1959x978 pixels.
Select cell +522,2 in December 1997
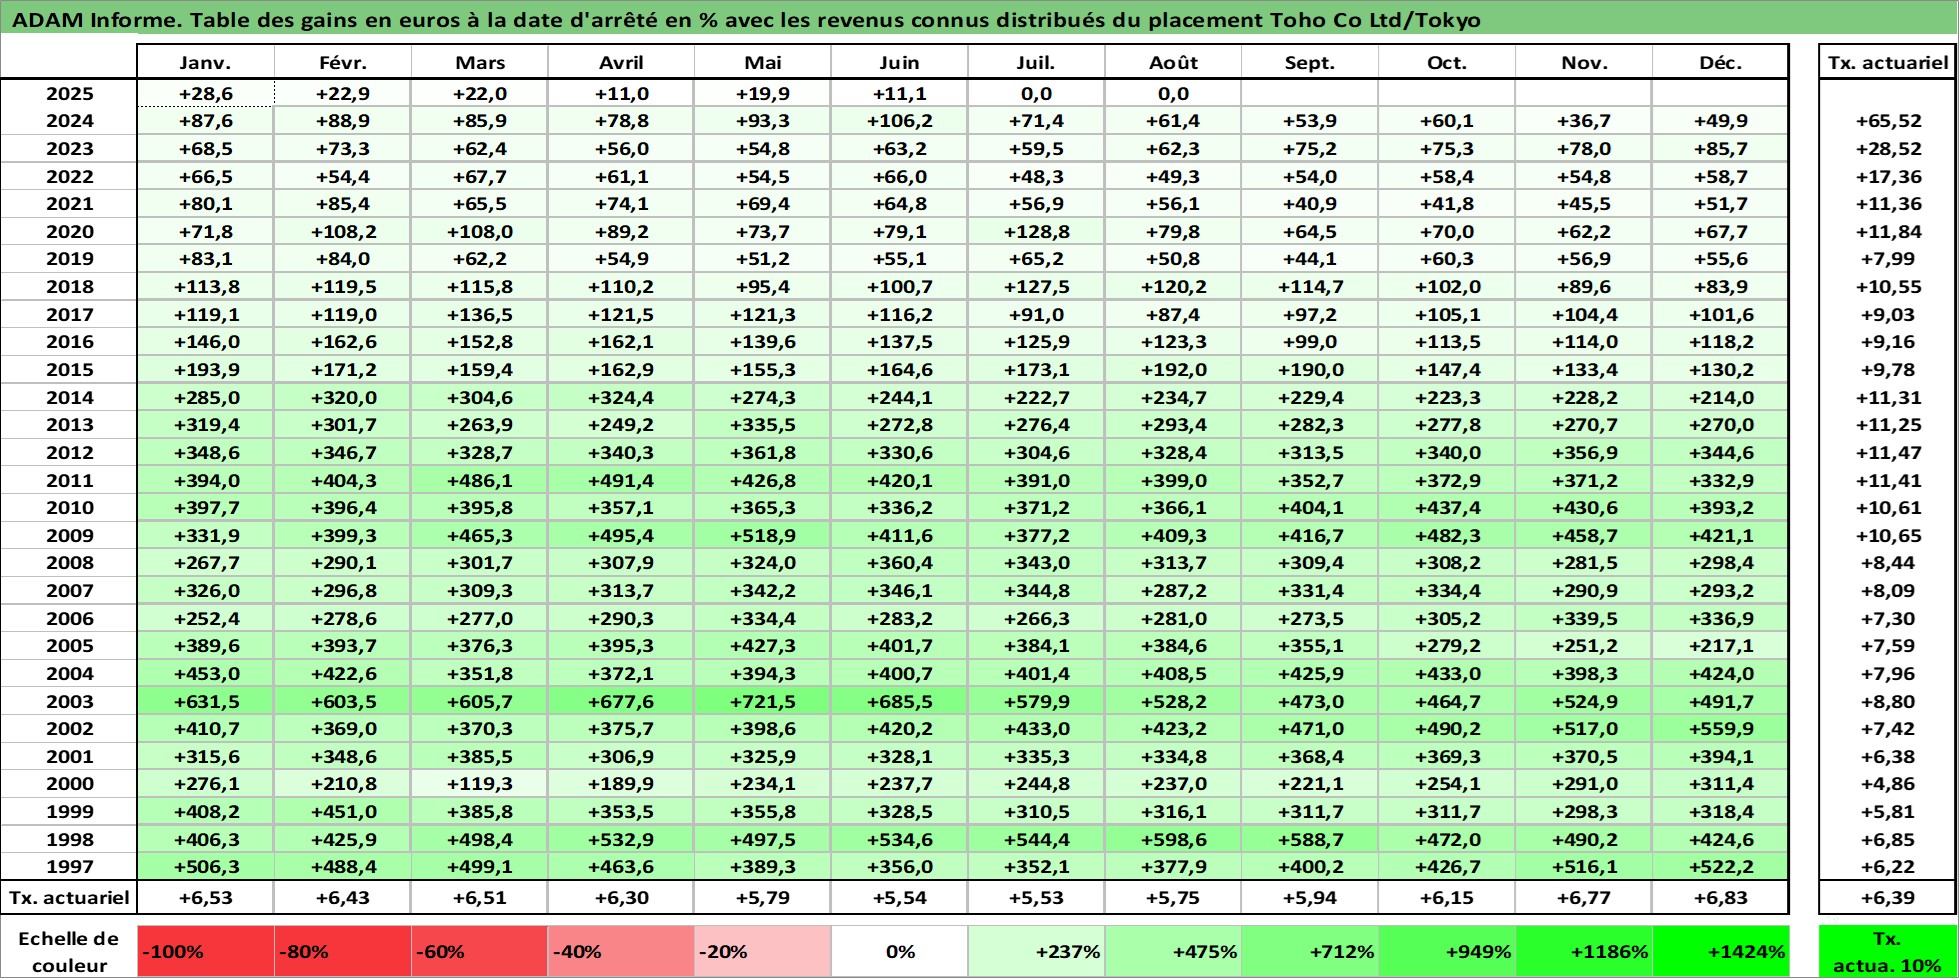(1720, 867)
